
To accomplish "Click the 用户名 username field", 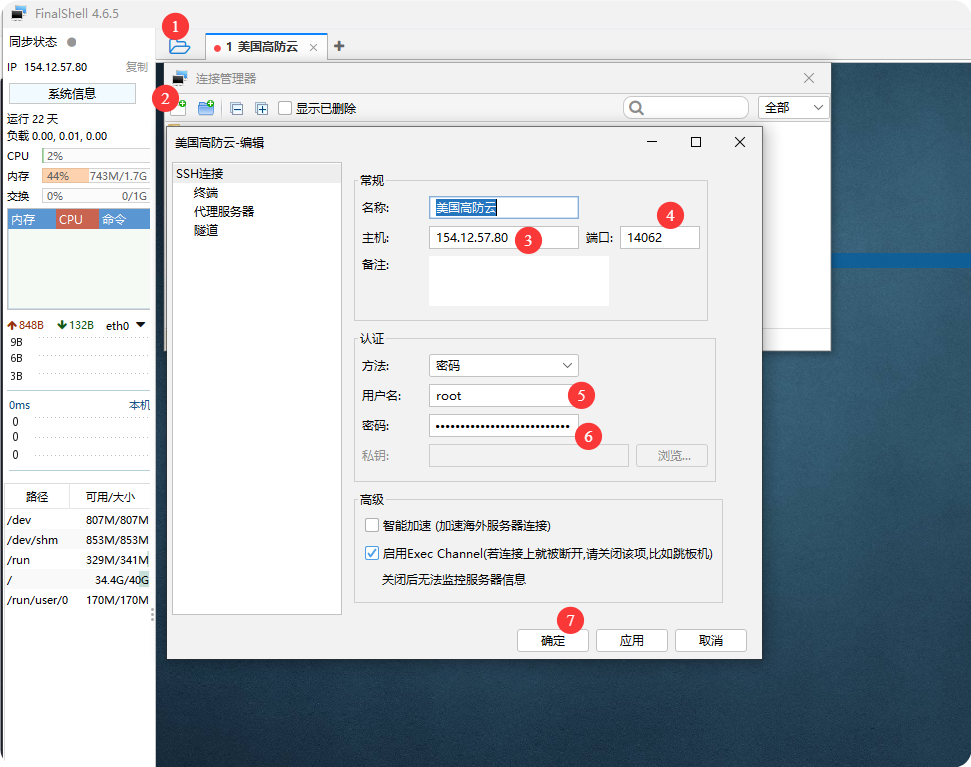I will tap(503, 396).
